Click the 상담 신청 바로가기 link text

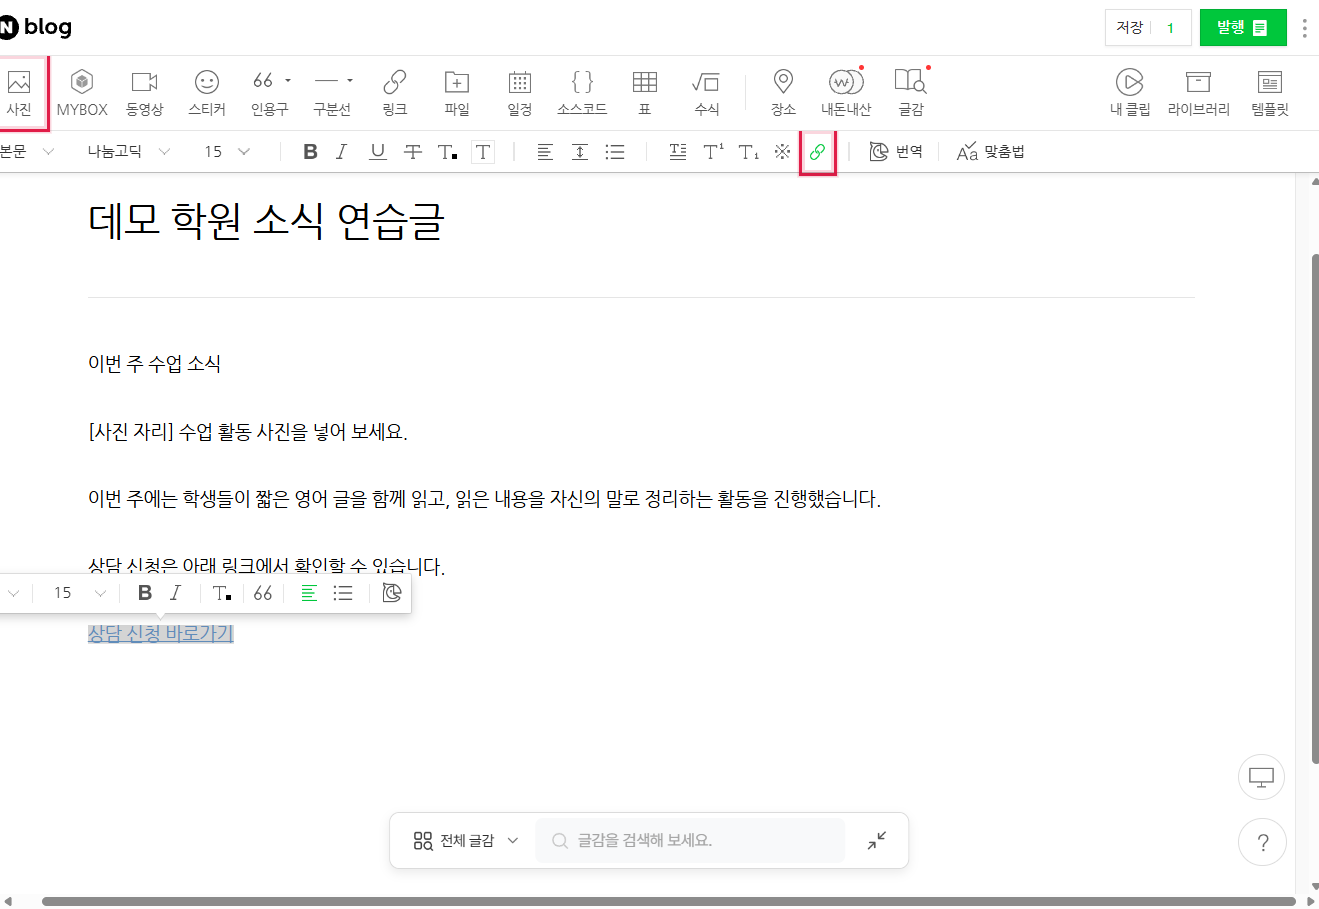click(161, 634)
